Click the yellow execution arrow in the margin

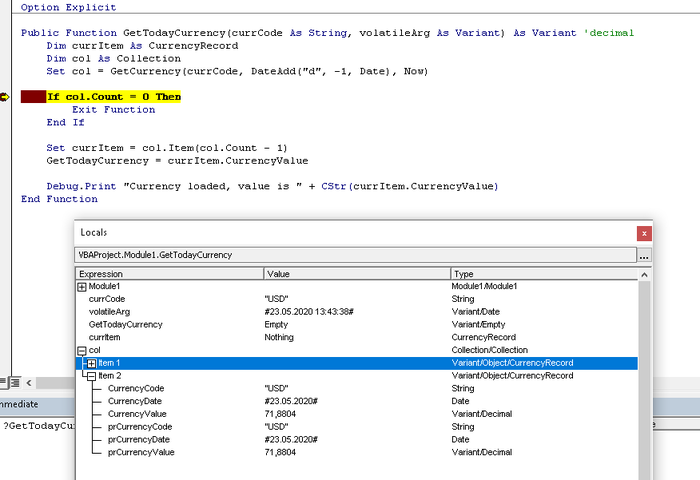tap(6, 97)
